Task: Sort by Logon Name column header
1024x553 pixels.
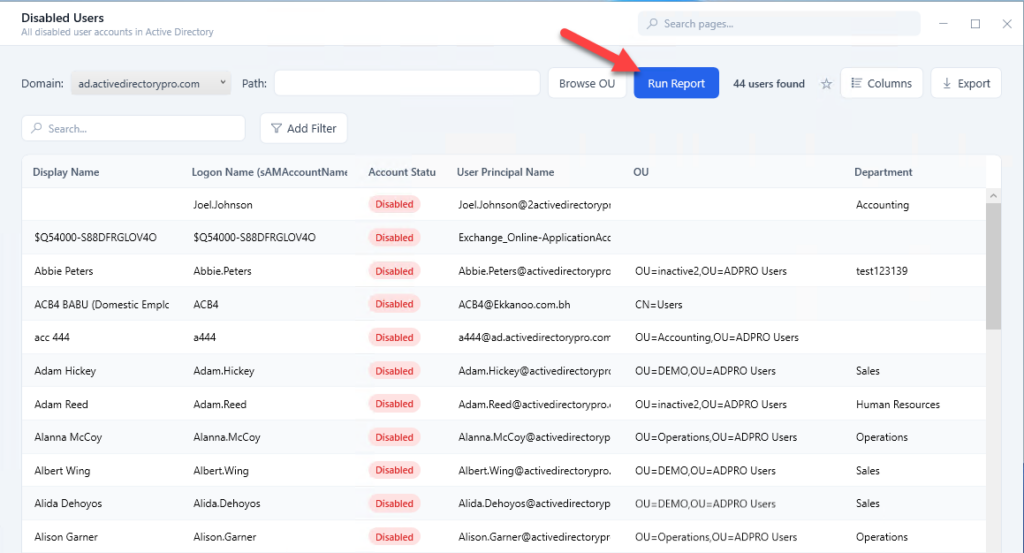Action: [x=269, y=172]
